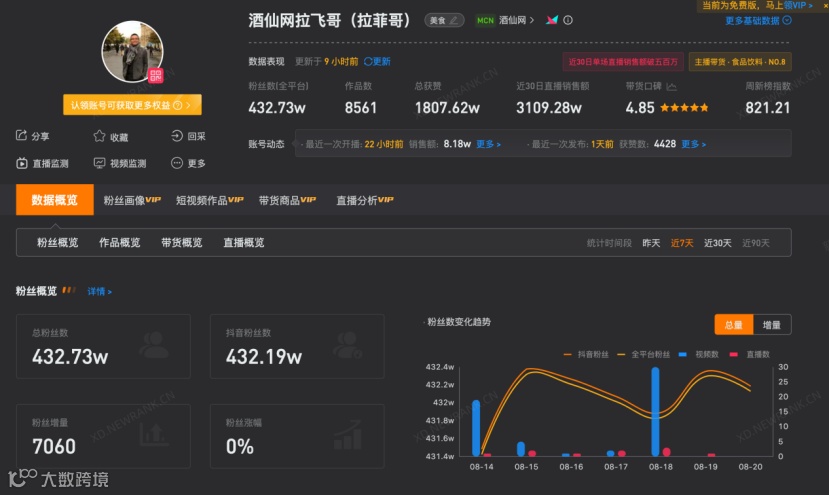Click the 总获赞 1807.62w value
This screenshot has height=495, width=829.
pyautogui.click(x=447, y=108)
